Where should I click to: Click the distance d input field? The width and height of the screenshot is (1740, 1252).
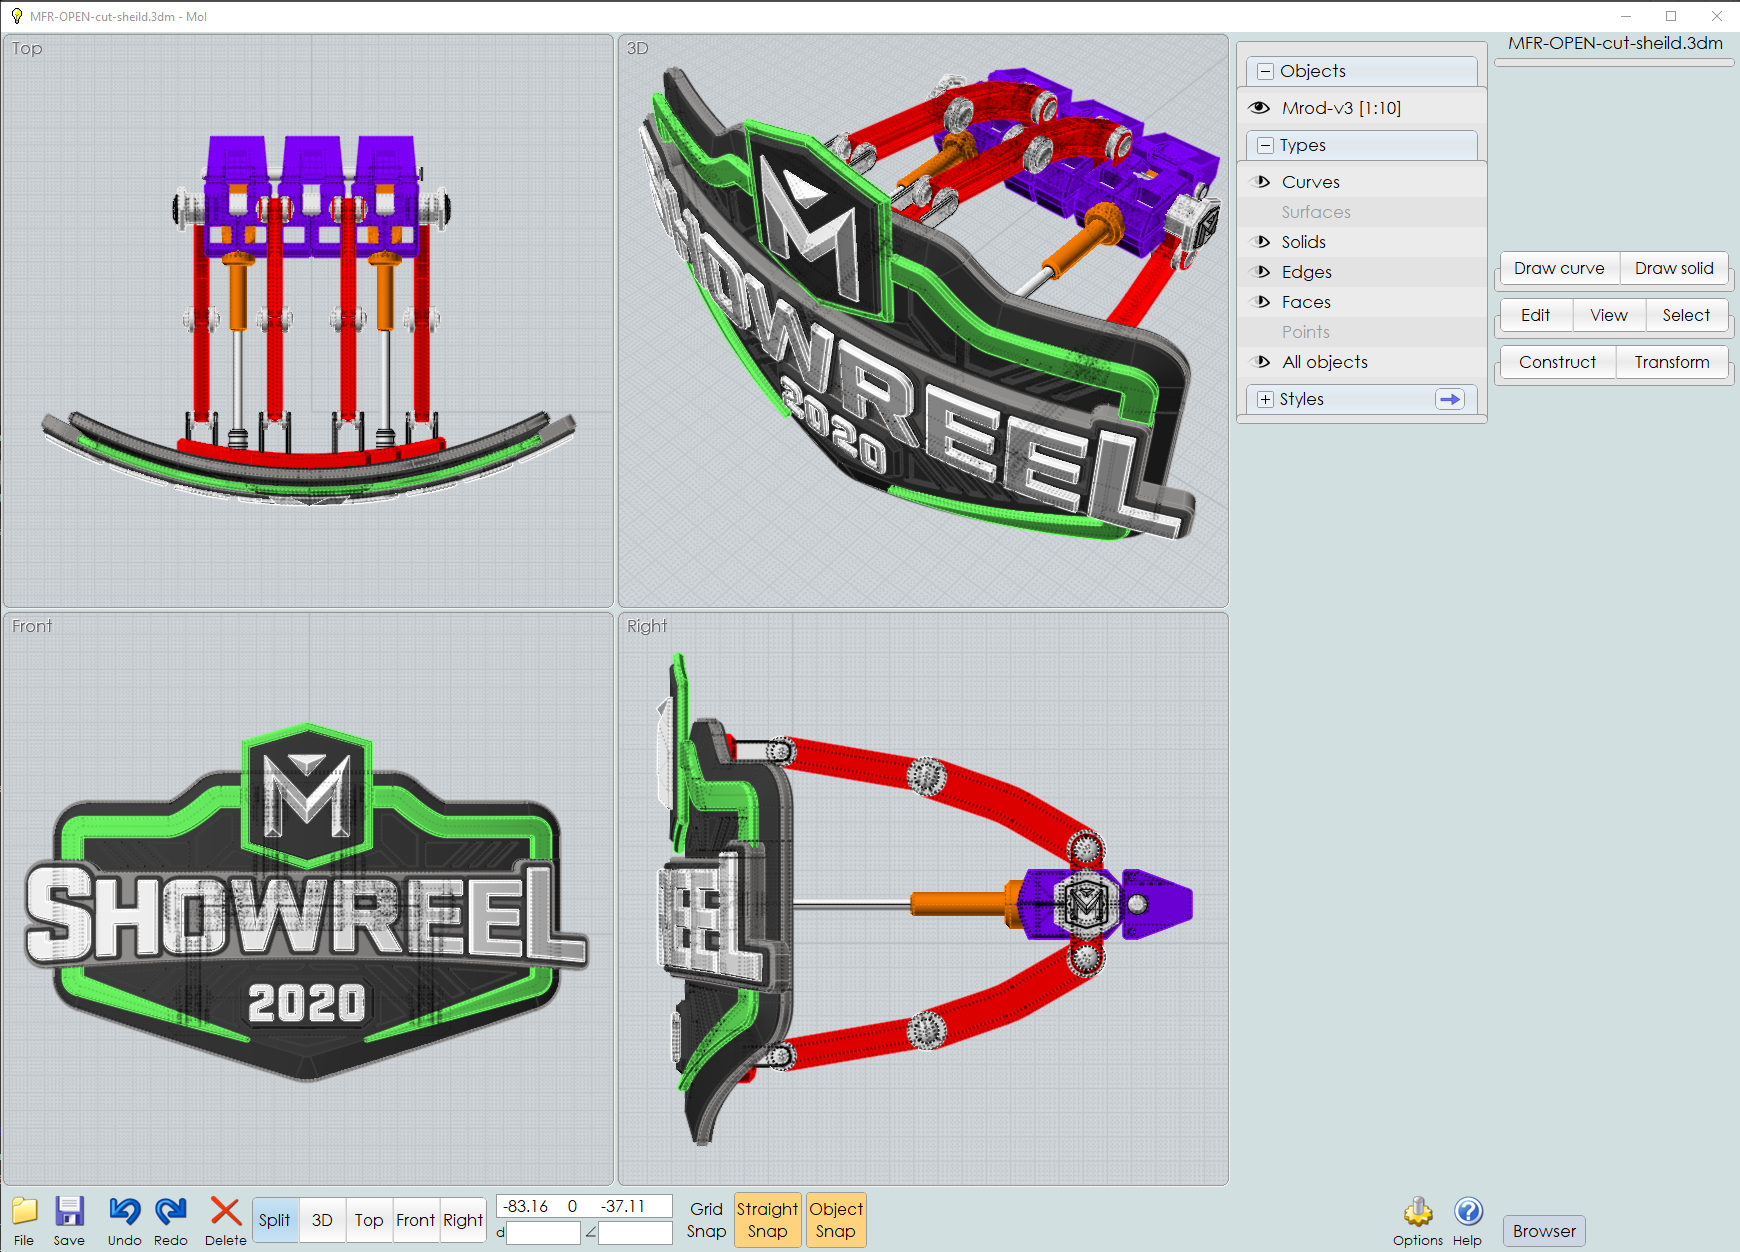(543, 1233)
